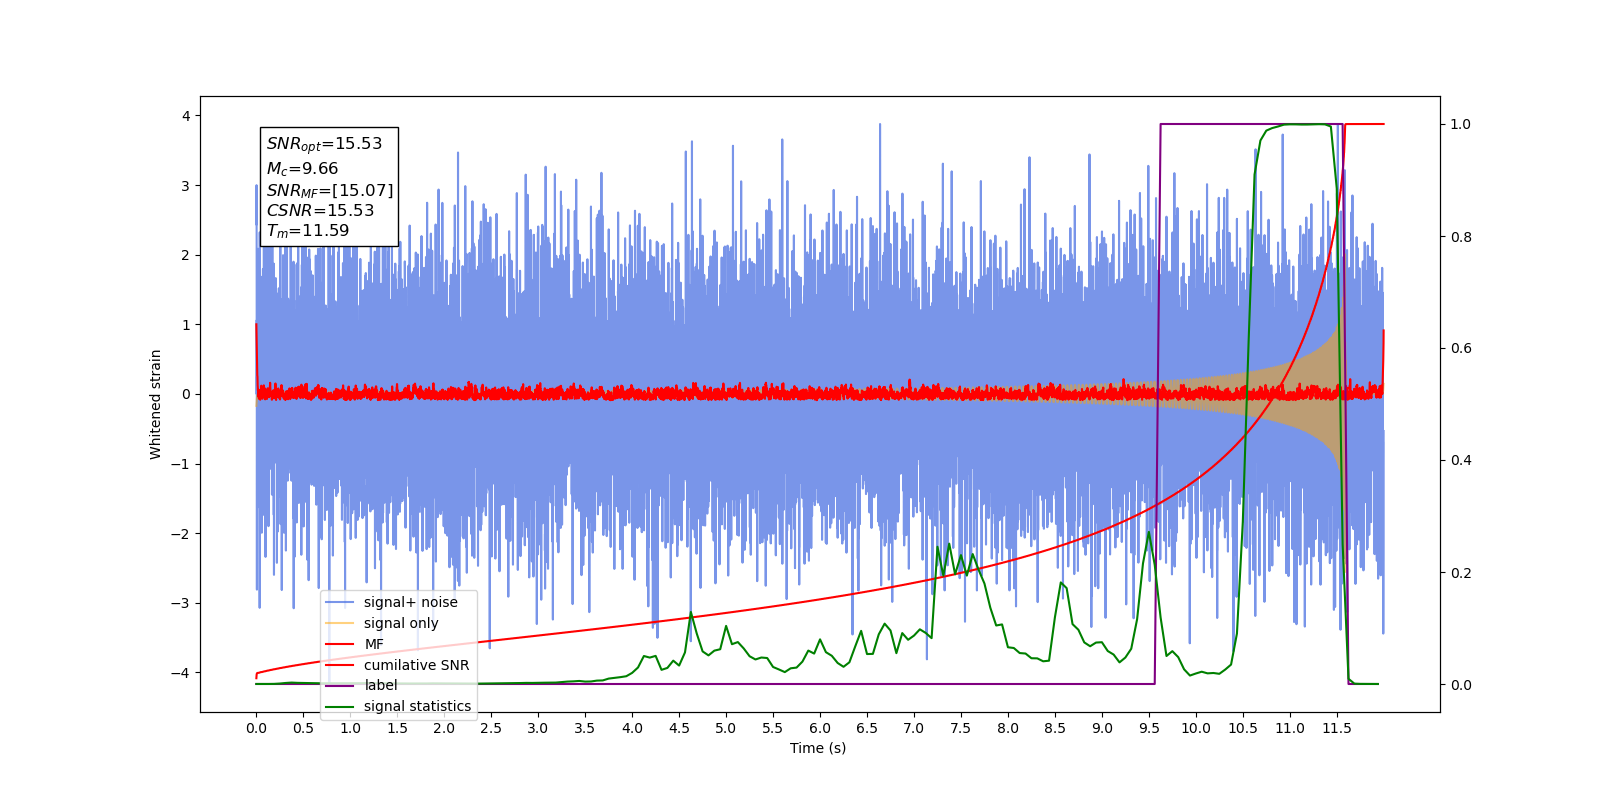Click the purple line sample beside 'label'
This screenshot has height=800, width=1600.
[x=340, y=685]
